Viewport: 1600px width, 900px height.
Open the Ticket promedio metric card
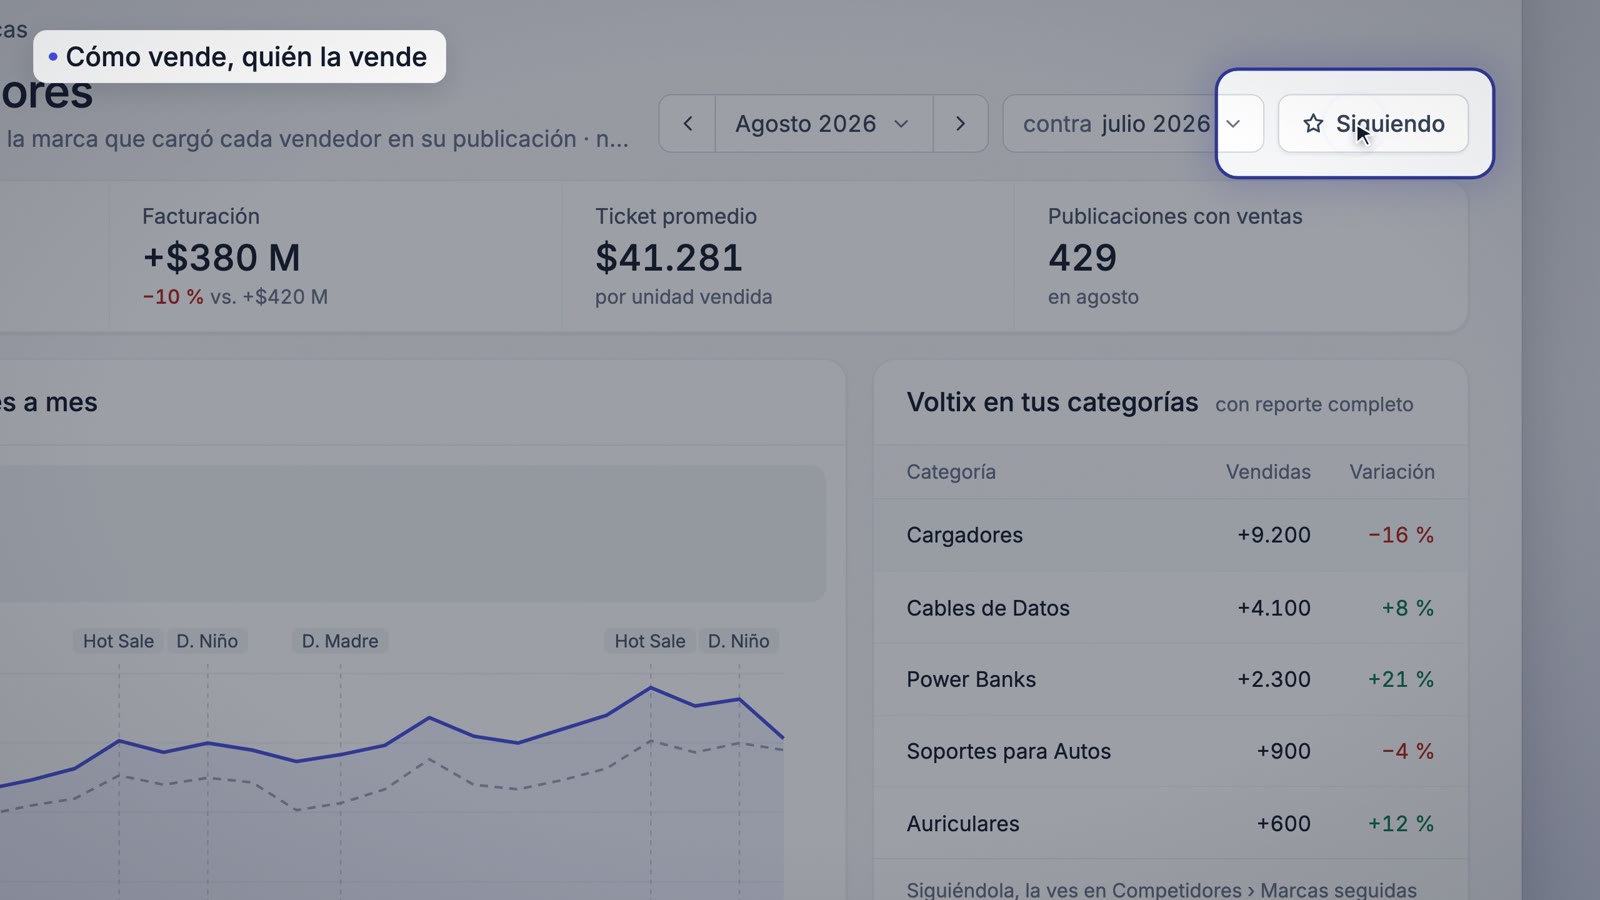pos(788,257)
